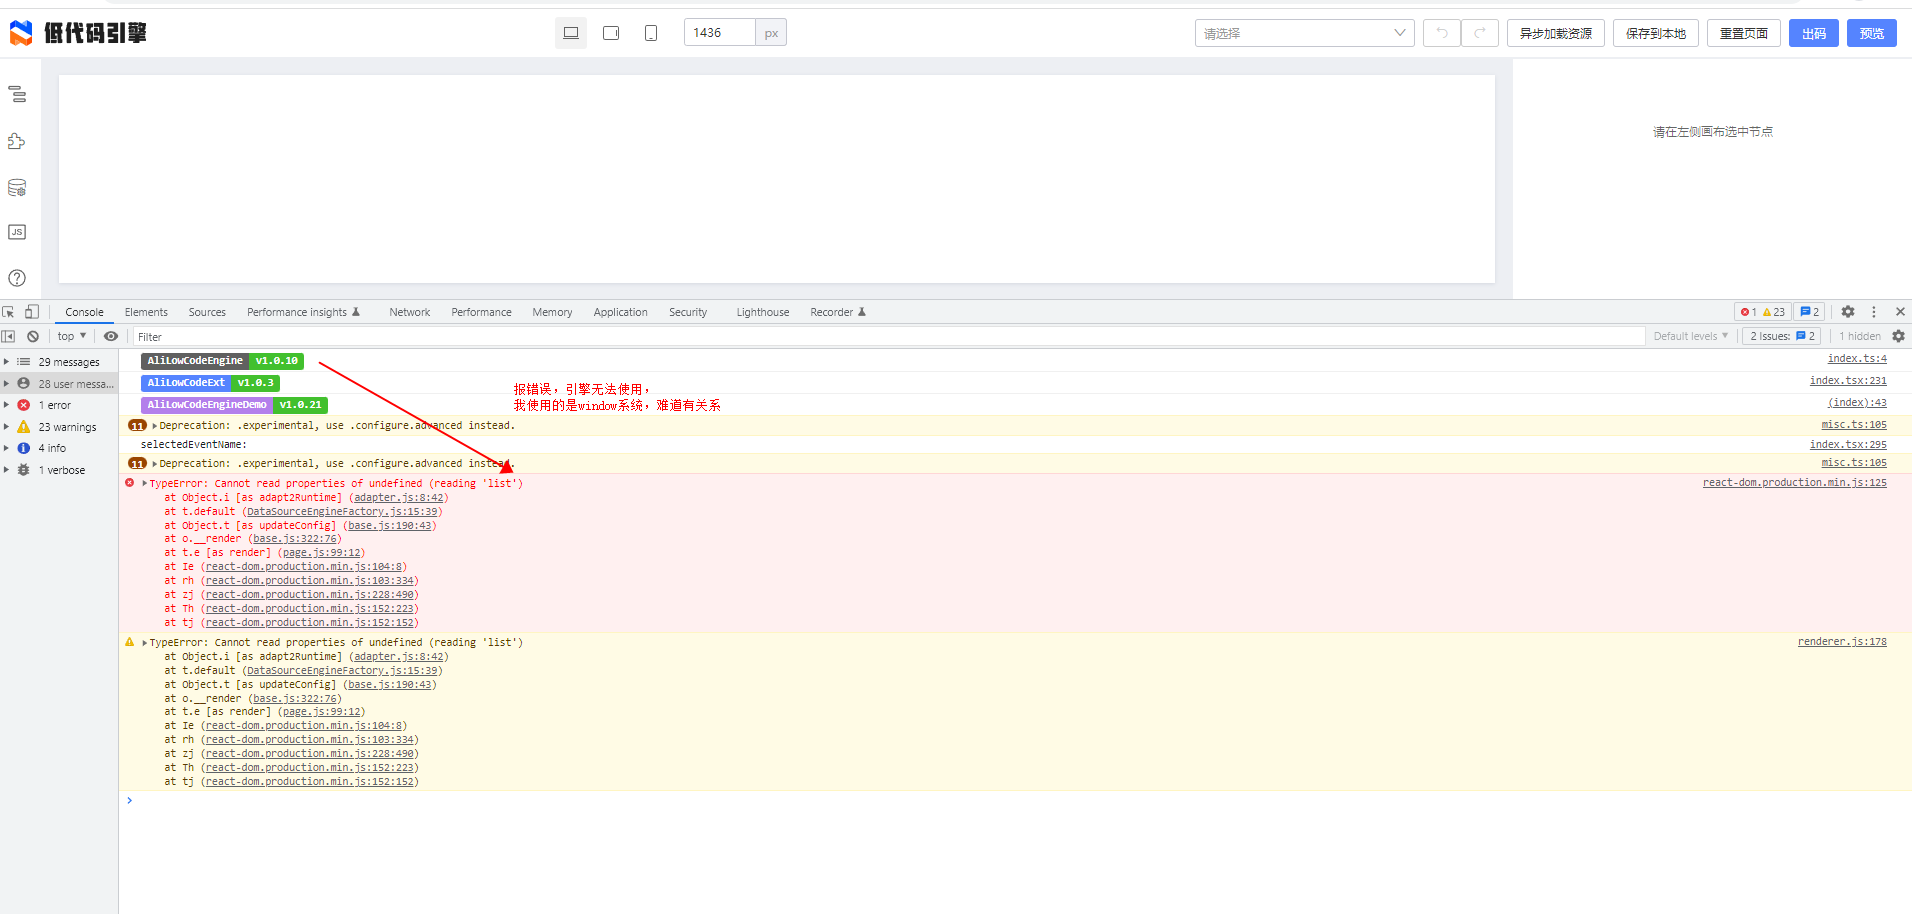The width and height of the screenshot is (1912, 914).
Task: Click the console prompt input line
Action: pos(1015,801)
